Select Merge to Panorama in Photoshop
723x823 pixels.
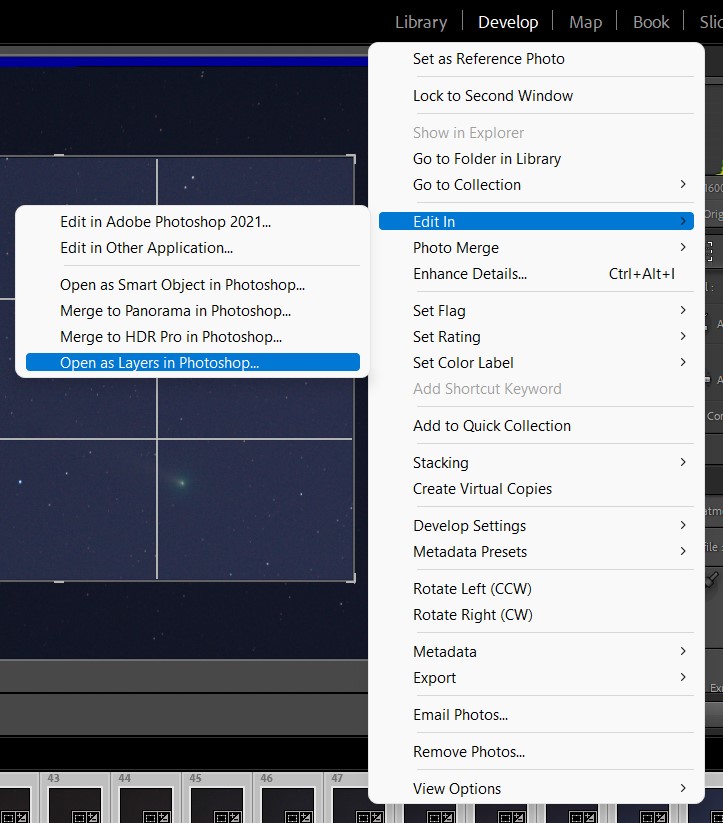click(x=193, y=311)
